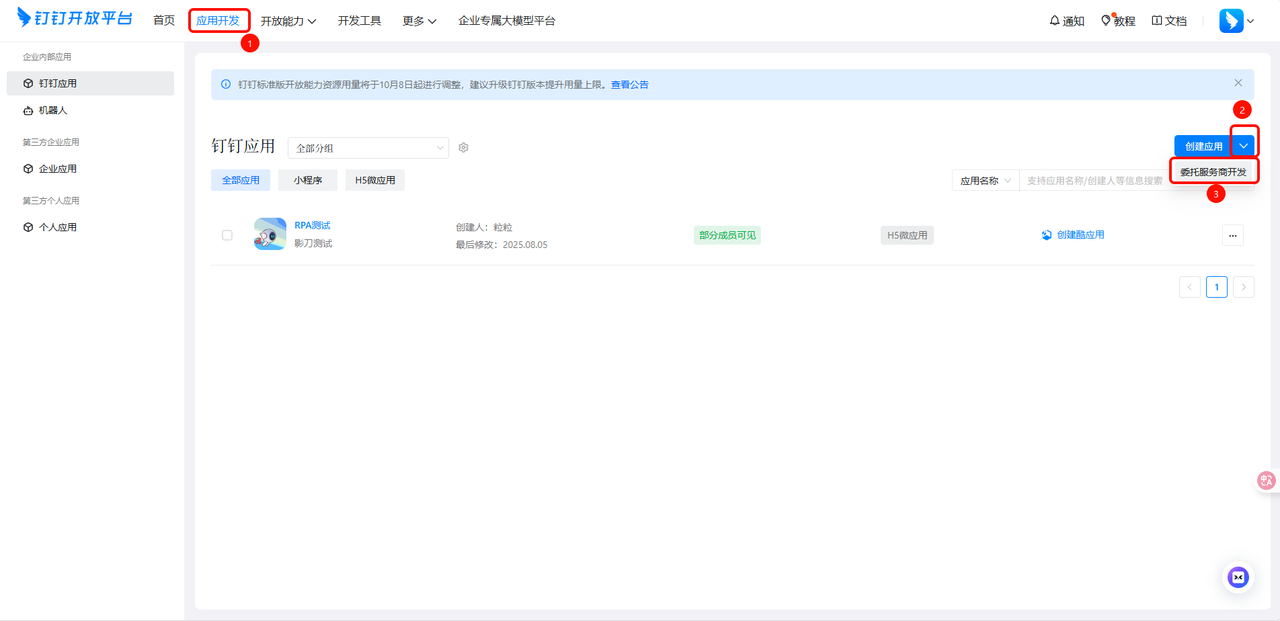Open the 应用名称 search filter dropdown

[983, 179]
